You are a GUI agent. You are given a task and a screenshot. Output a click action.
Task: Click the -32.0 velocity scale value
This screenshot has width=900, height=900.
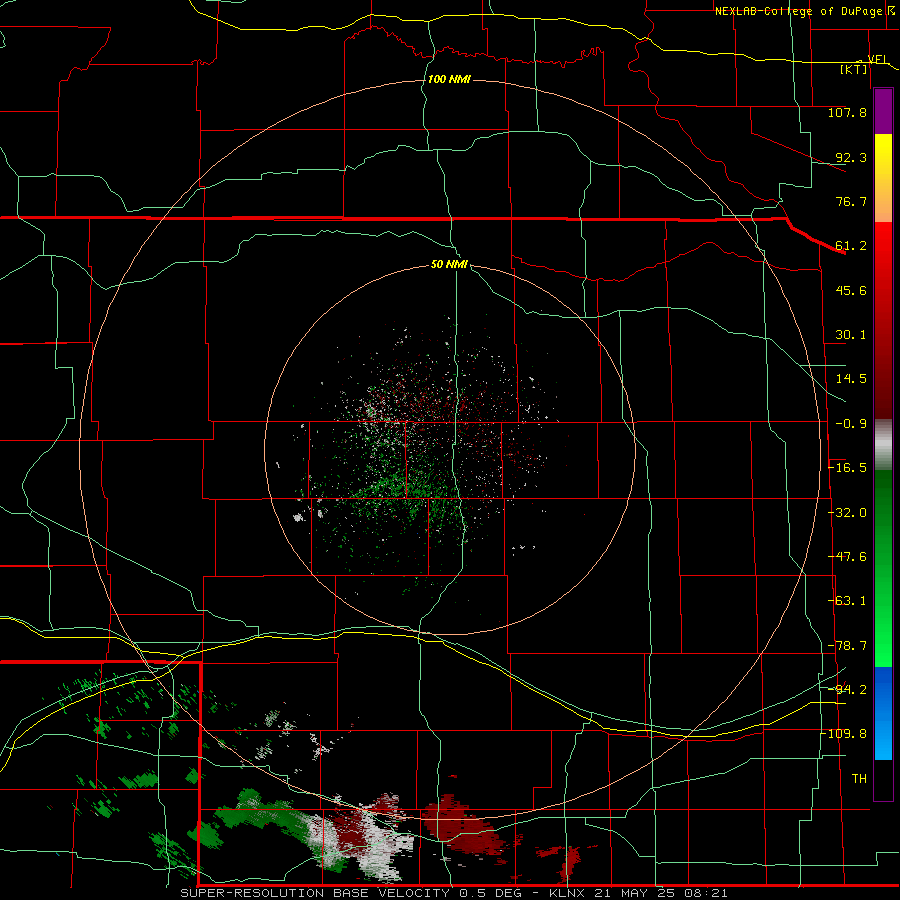click(x=847, y=513)
